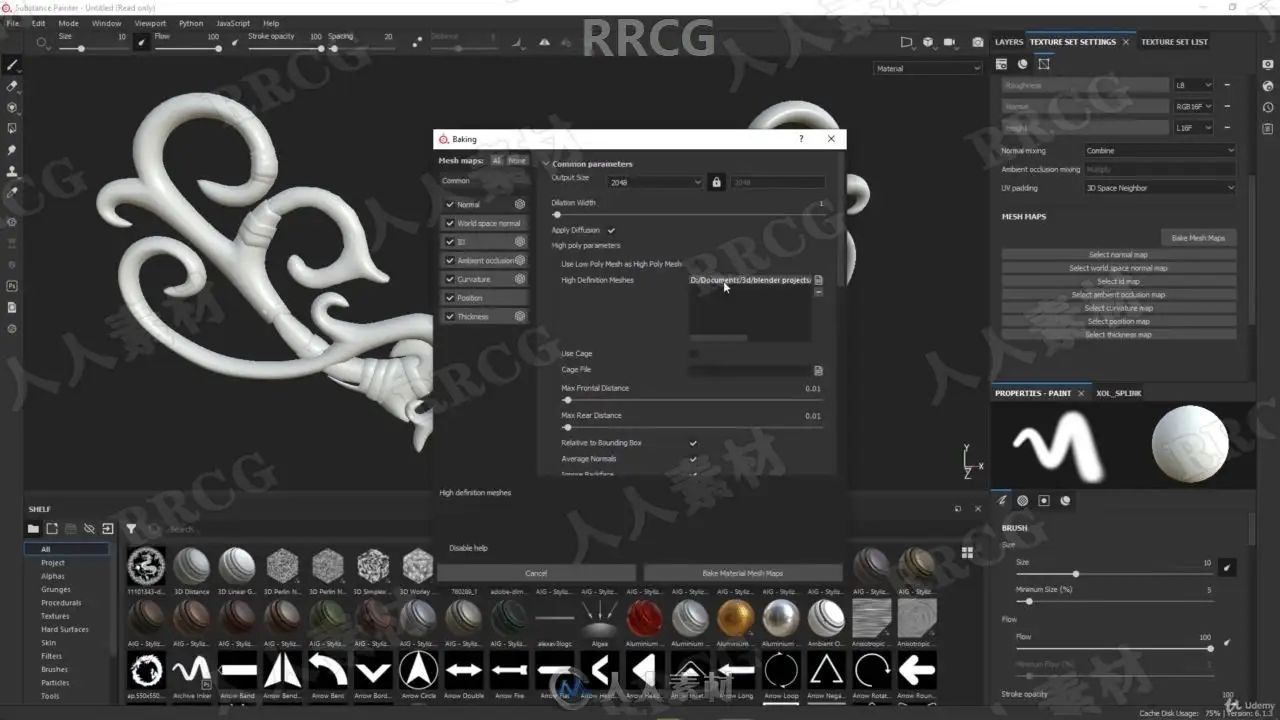Viewport: 1280px width, 720px height.
Task: Uncheck the ID mesh map checkbox
Action: [450, 241]
